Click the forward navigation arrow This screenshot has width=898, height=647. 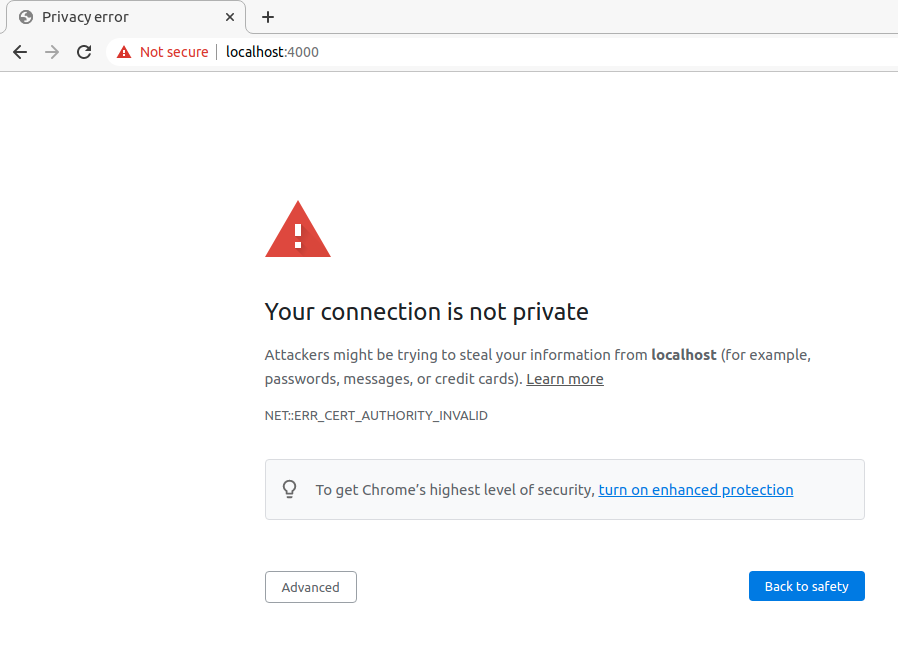pos(52,52)
